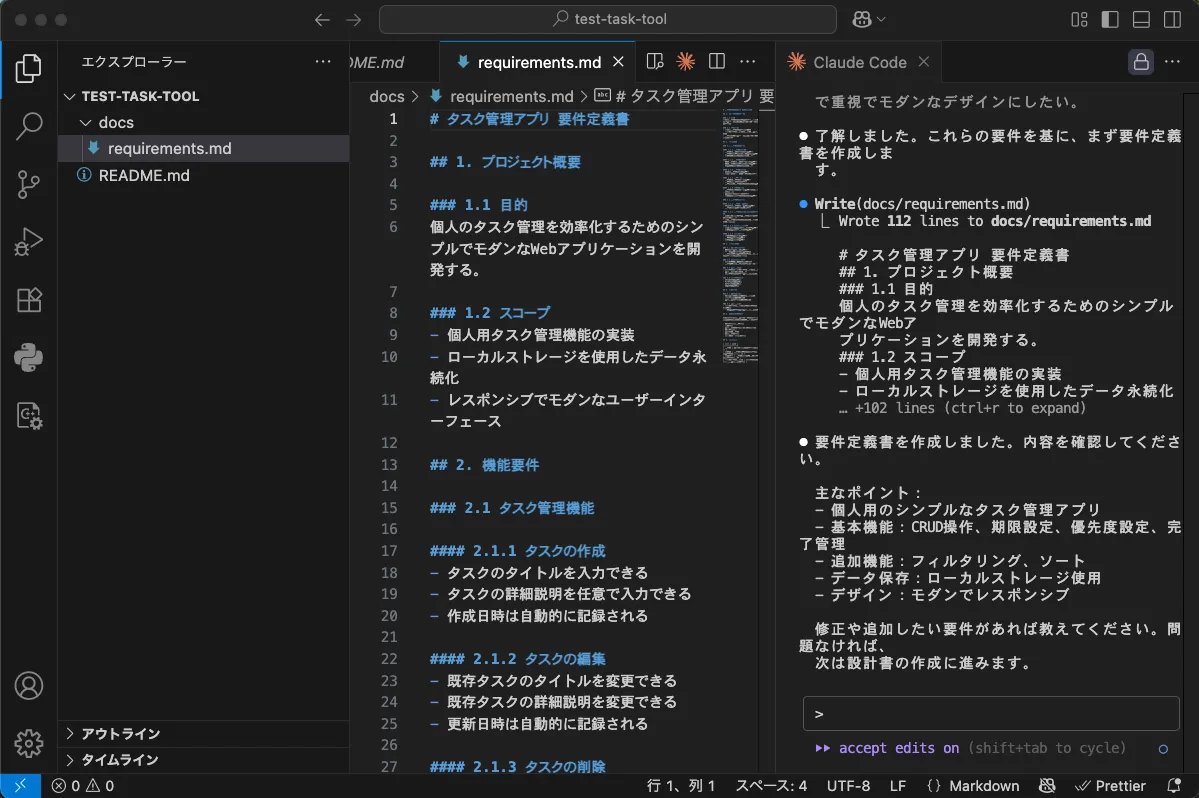This screenshot has height=798, width=1199.
Task: Switch to the requirements.md editor tab
Action: tap(538, 62)
